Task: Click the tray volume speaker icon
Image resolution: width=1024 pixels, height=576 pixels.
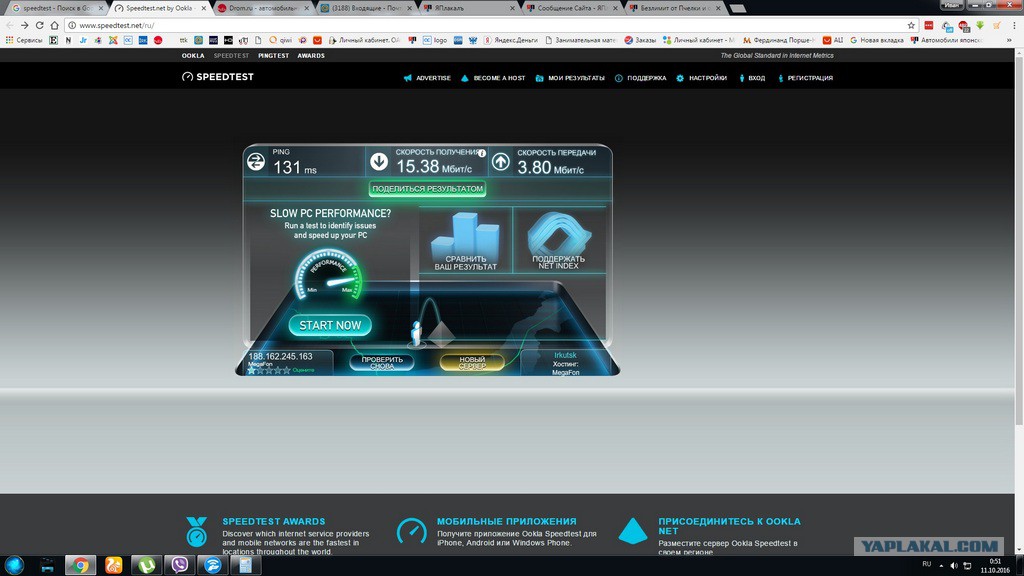Action: 954,566
